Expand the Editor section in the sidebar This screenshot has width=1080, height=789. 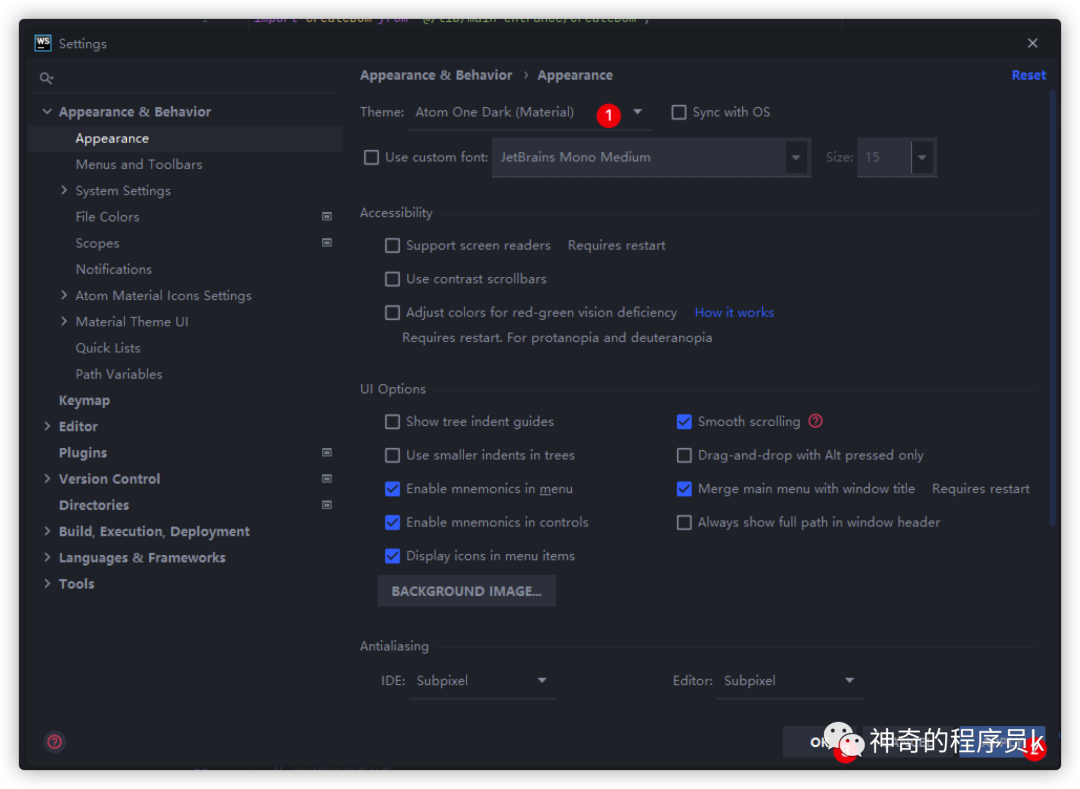tap(46, 426)
